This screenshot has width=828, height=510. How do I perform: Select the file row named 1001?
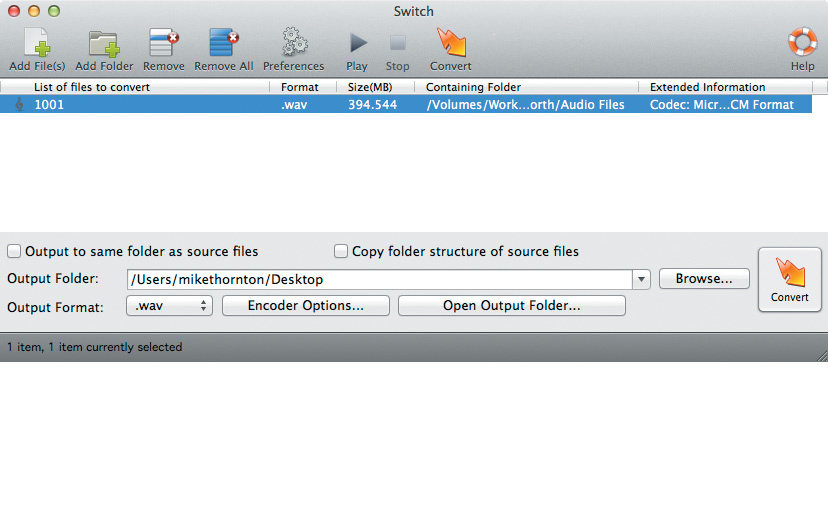tap(406, 105)
